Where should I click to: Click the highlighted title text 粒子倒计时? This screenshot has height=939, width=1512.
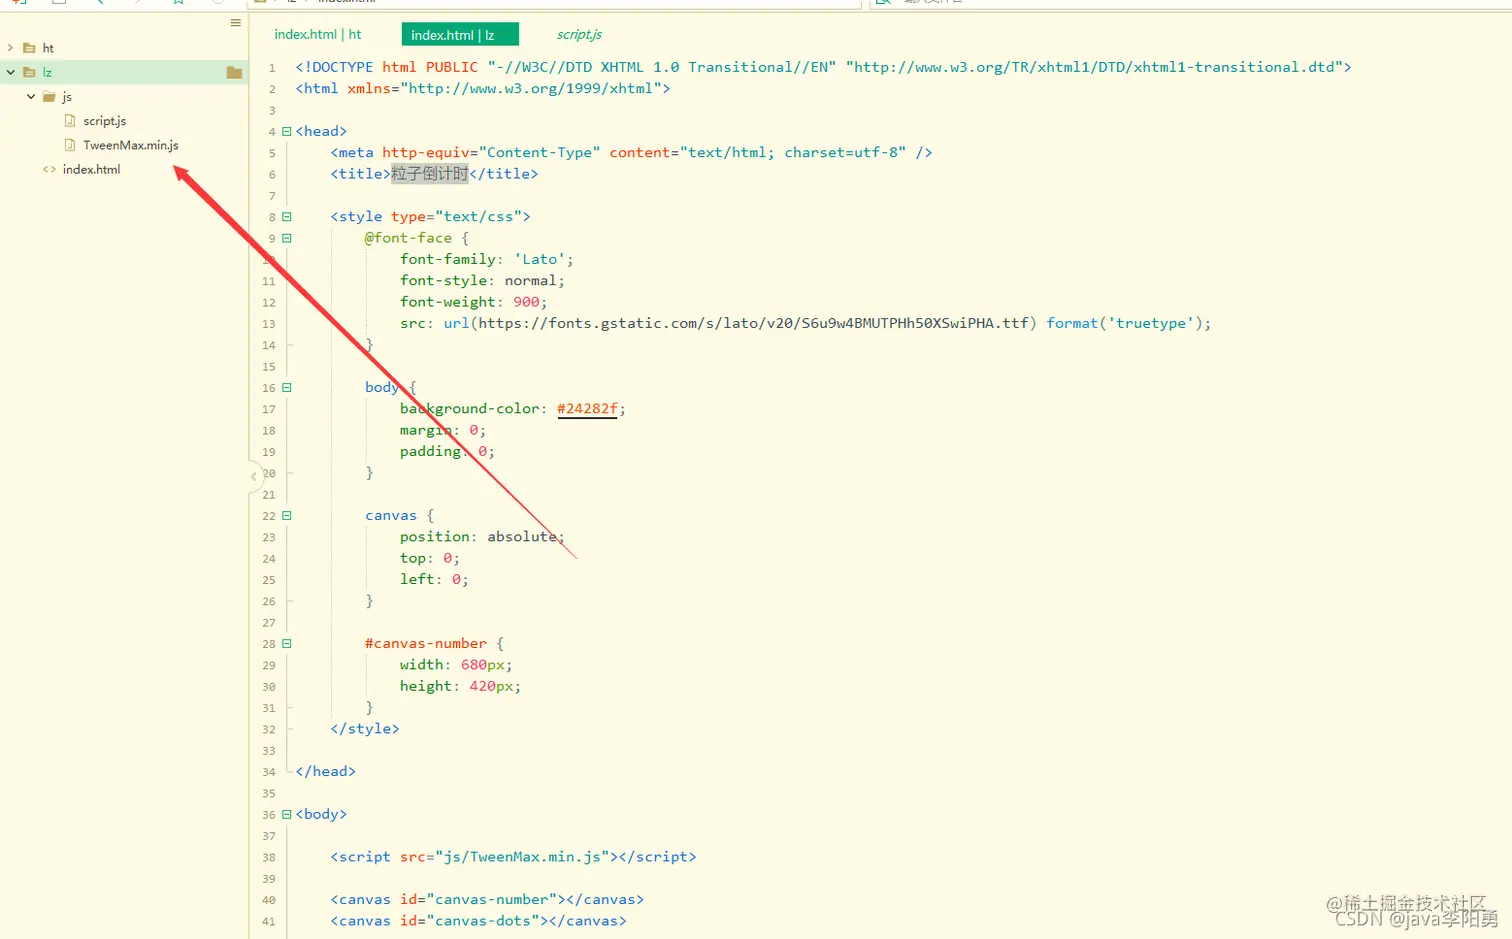(x=429, y=174)
